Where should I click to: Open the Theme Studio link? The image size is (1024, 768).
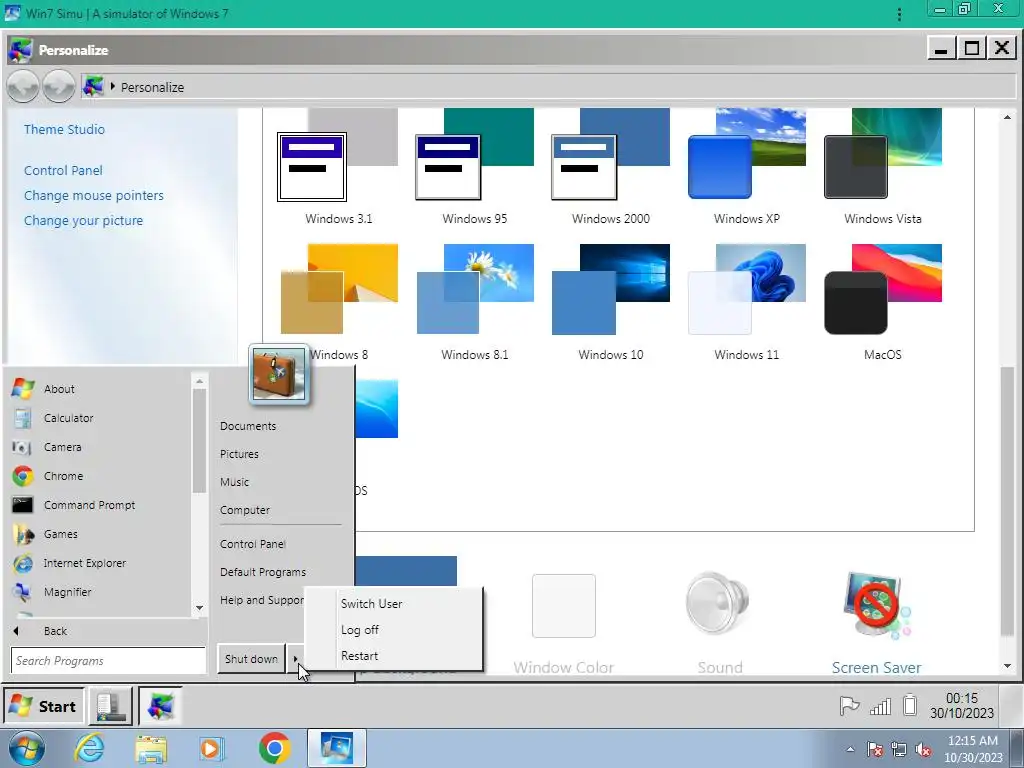pos(64,129)
